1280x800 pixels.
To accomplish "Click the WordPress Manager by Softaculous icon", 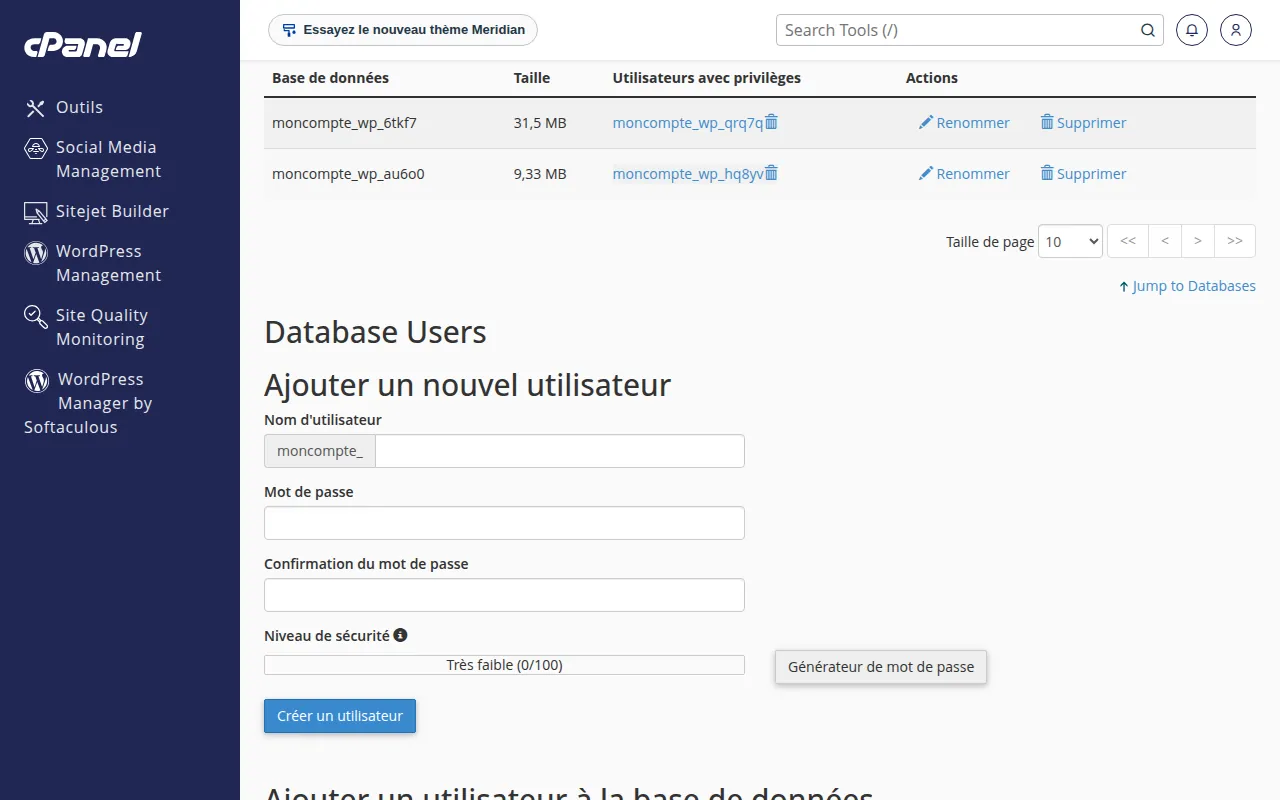I will (37, 380).
